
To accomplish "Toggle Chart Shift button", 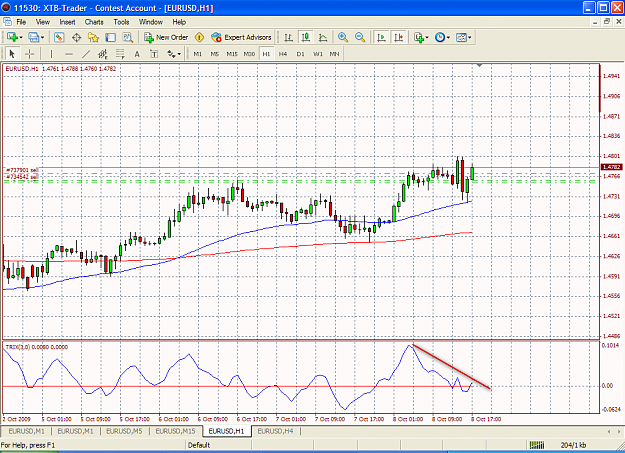I will tap(399, 37).
